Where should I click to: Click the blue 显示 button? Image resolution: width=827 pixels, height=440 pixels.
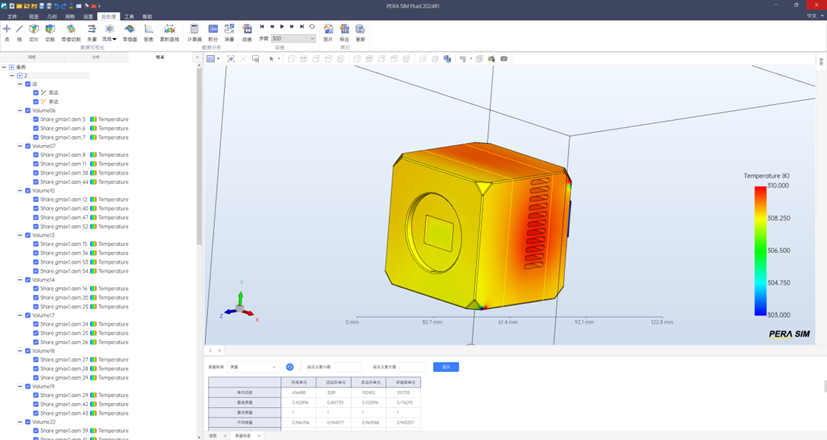coord(445,367)
